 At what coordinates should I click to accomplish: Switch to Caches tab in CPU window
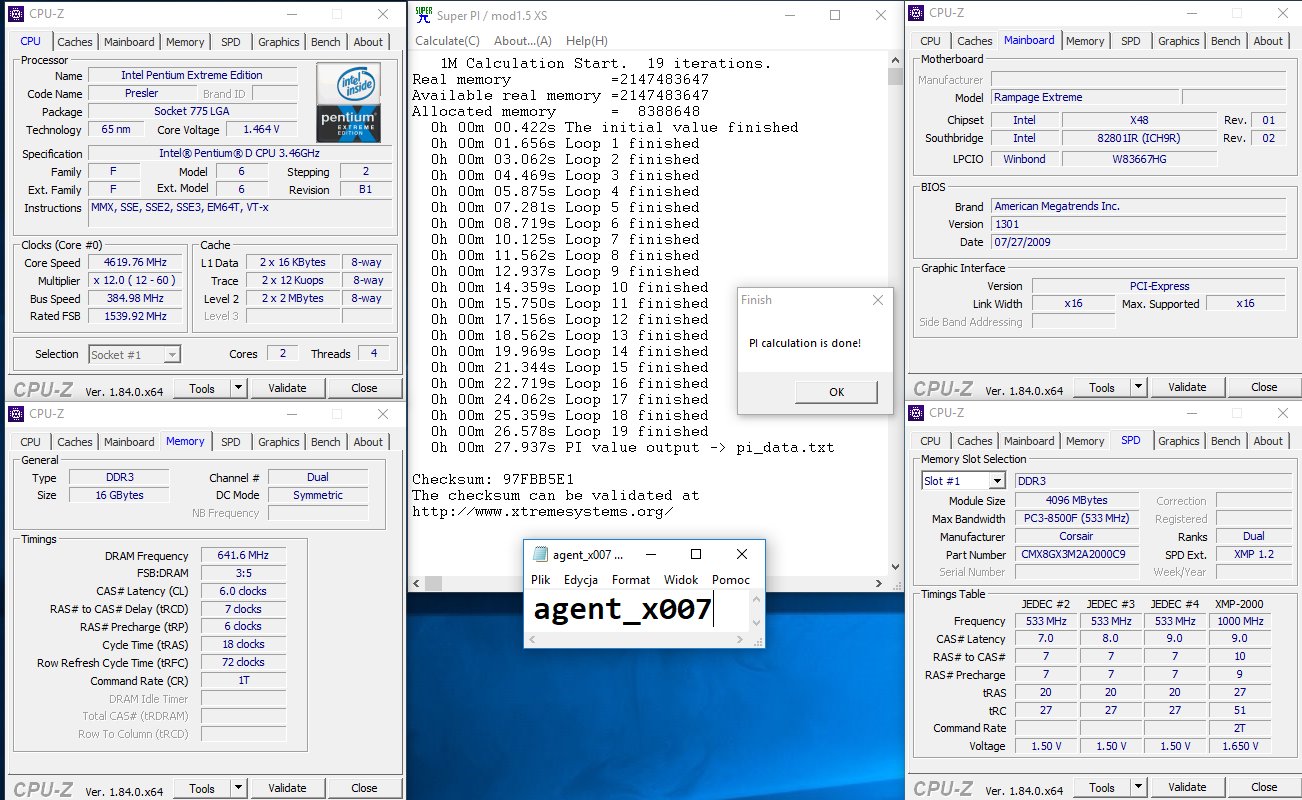[75, 42]
